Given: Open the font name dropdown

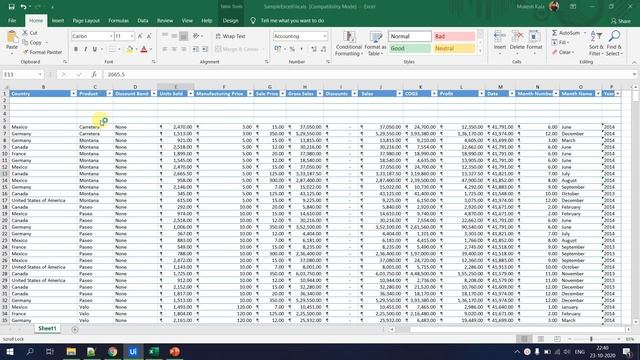Looking at the screenshot, I should 111,36.
